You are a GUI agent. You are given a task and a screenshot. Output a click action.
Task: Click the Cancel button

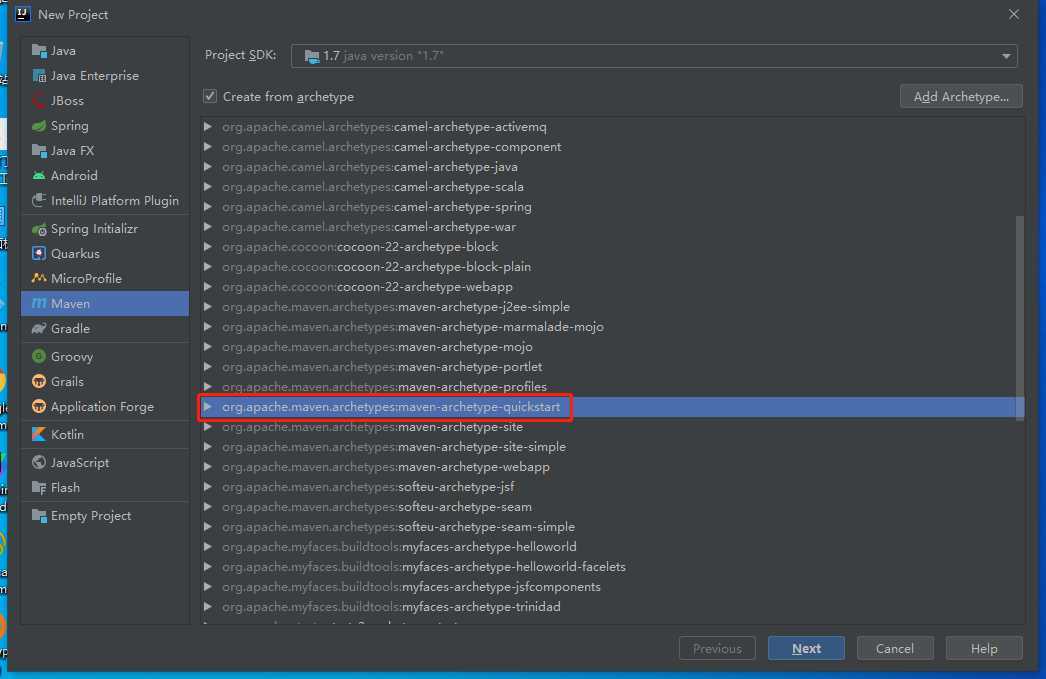[x=895, y=648]
